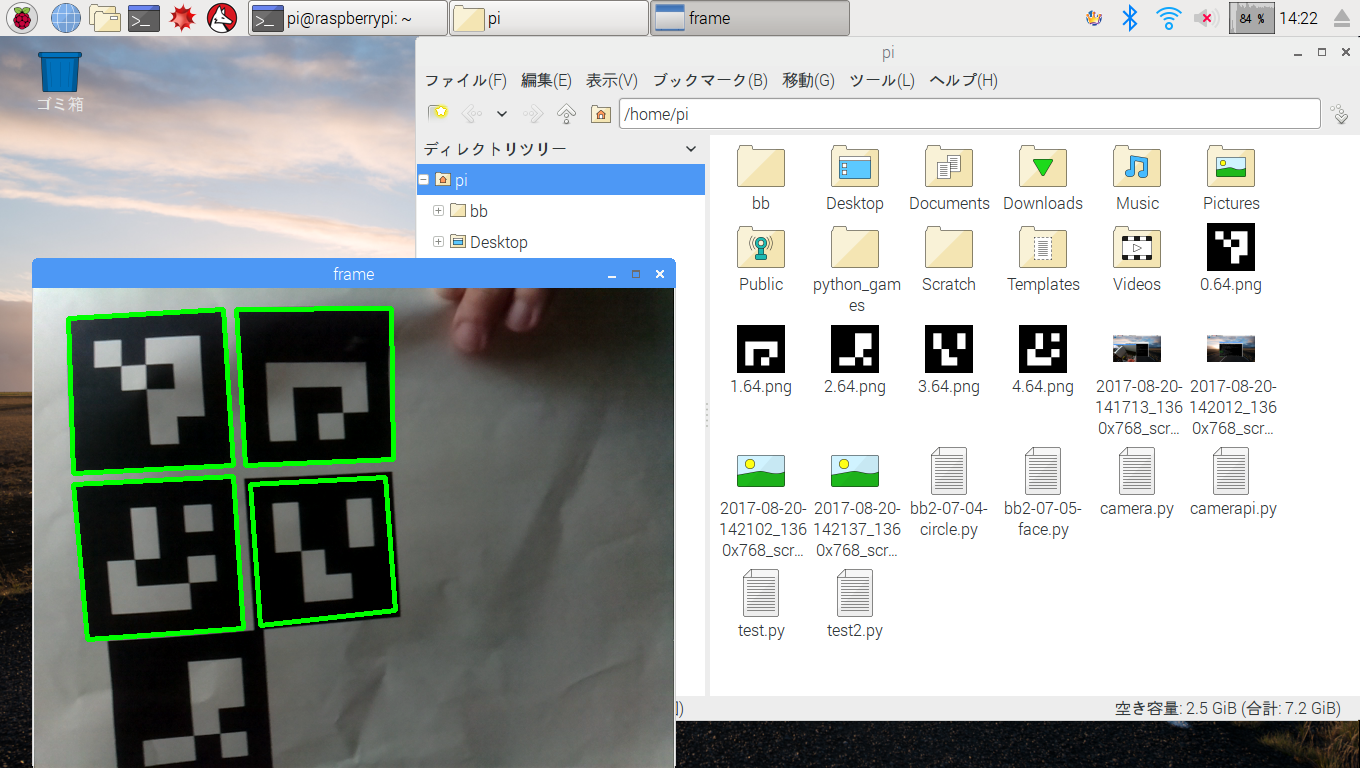Open the ファイル(F) menu
This screenshot has width=1360, height=768.
click(466, 80)
